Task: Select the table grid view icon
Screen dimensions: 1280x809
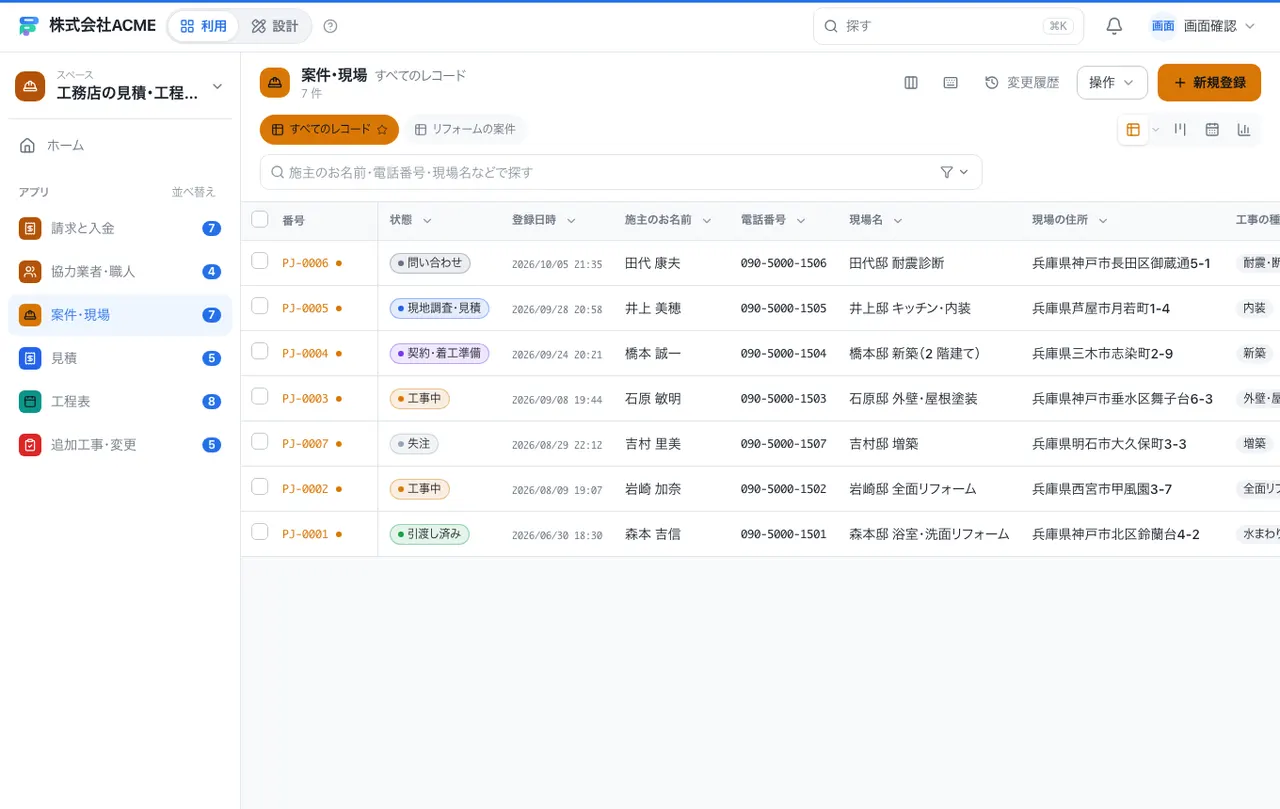Action: coord(1133,129)
